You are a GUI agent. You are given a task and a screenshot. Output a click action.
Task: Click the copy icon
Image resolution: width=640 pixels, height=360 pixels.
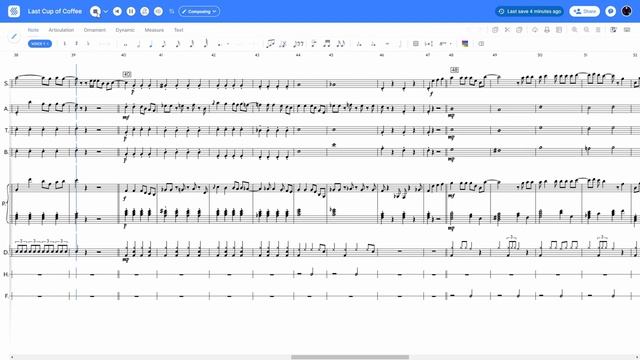495,30
